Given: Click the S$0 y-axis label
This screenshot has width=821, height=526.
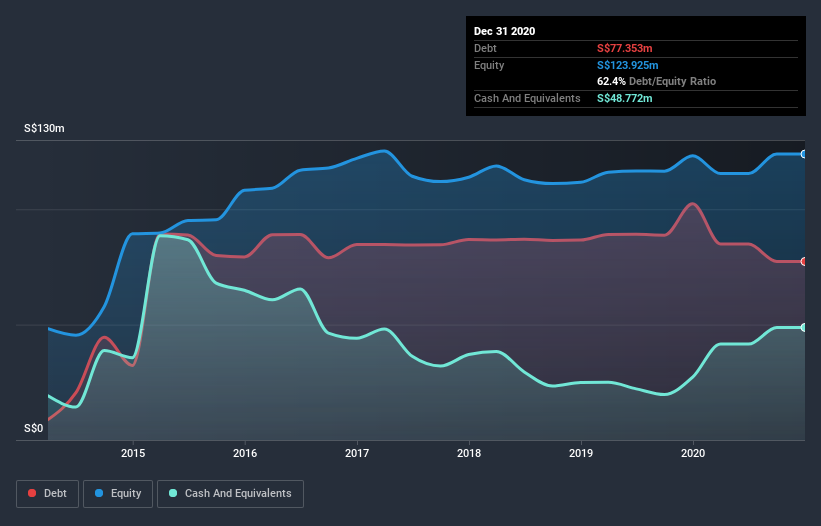Looking at the screenshot, I should coord(34,429).
